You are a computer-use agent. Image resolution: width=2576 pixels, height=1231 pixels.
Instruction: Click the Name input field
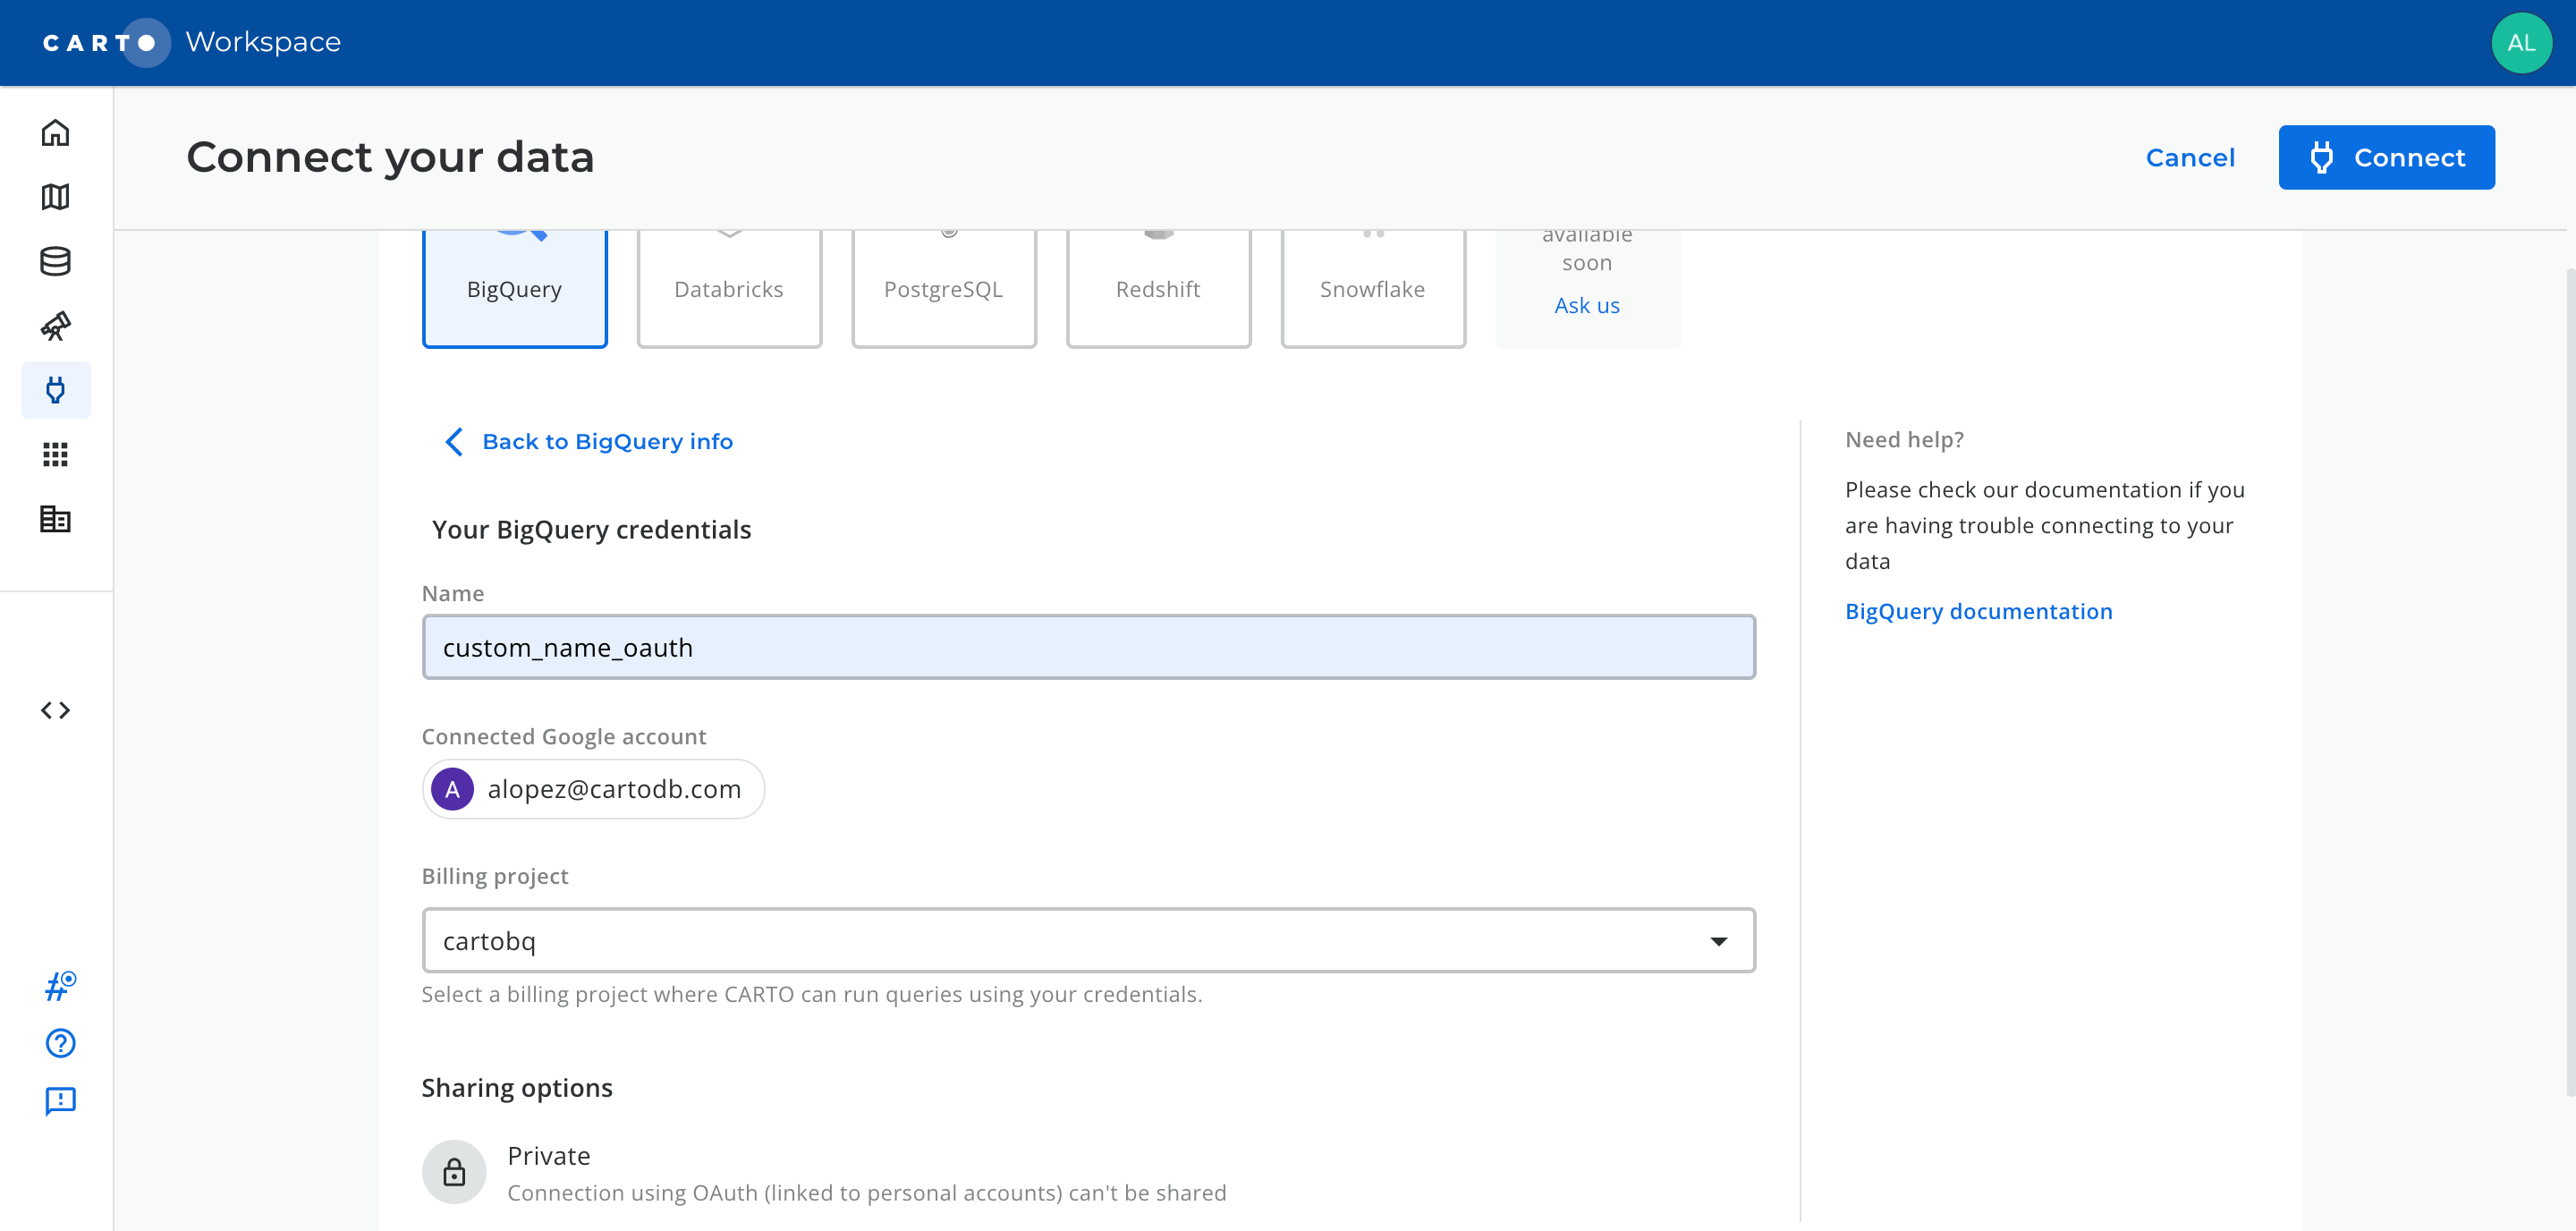point(1088,647)
